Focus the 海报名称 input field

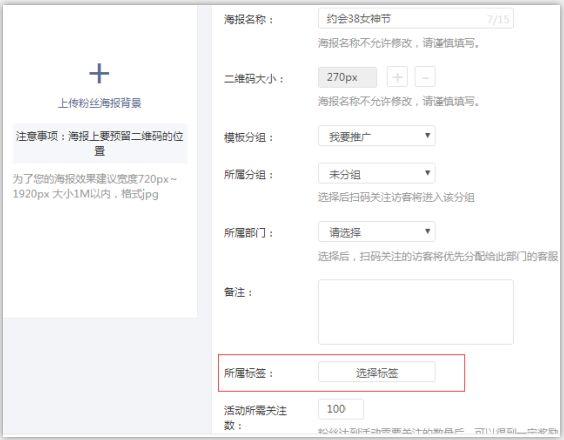coord(415,18)
